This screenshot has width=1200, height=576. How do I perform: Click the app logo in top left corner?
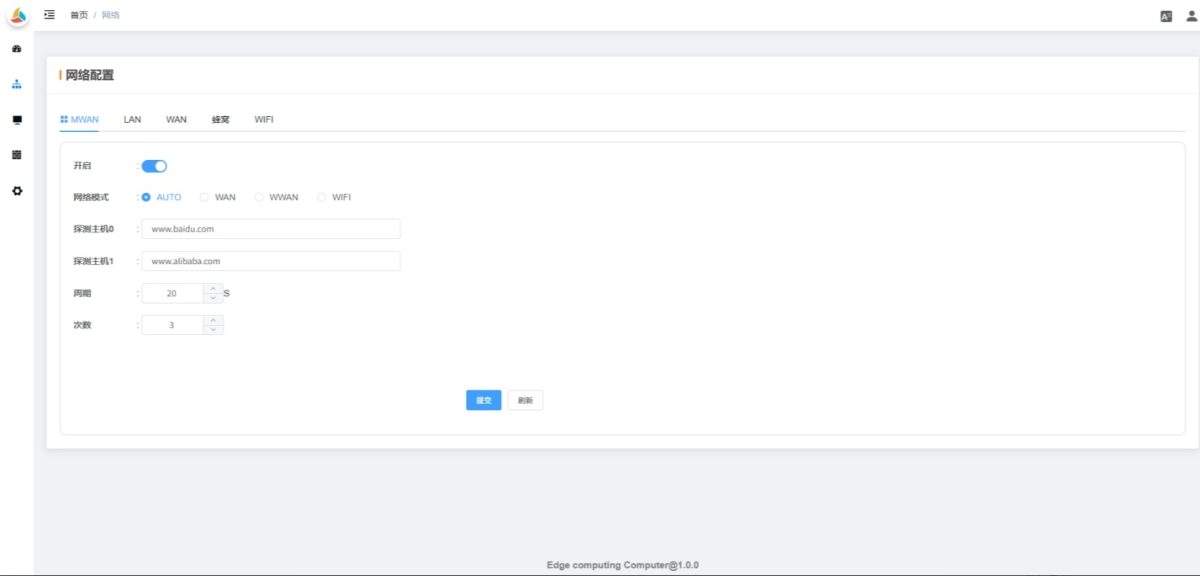click(x=16, y=14)
